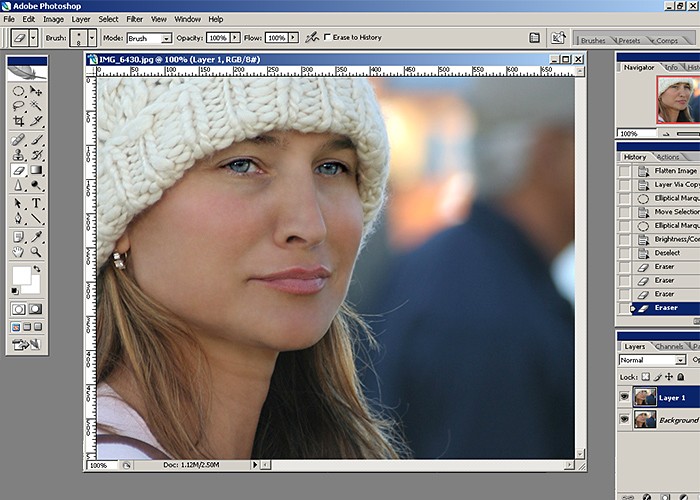Image resolution: width=700 pixels, height=500 pixels.
Task: Switch to the Actions tab
Action: 668,157
